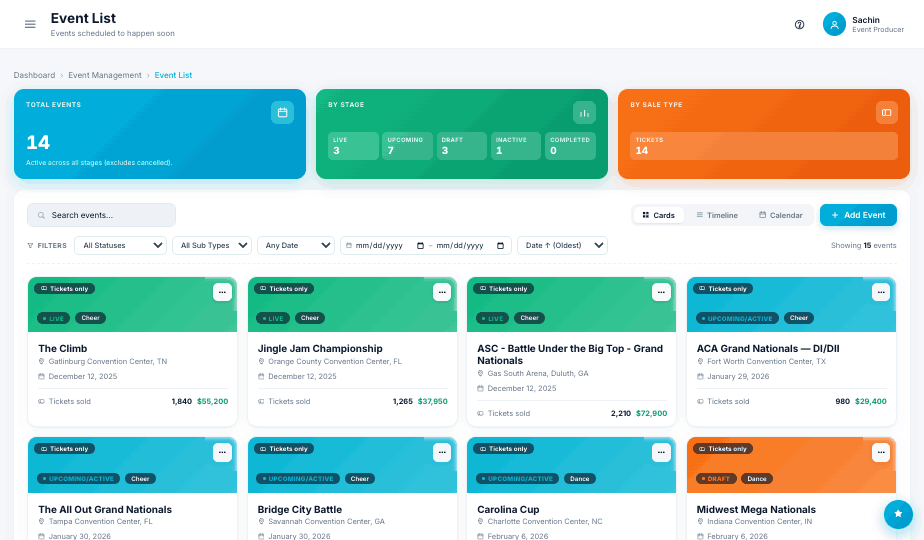Click the Event List breadcrumb

pos(173,75)
